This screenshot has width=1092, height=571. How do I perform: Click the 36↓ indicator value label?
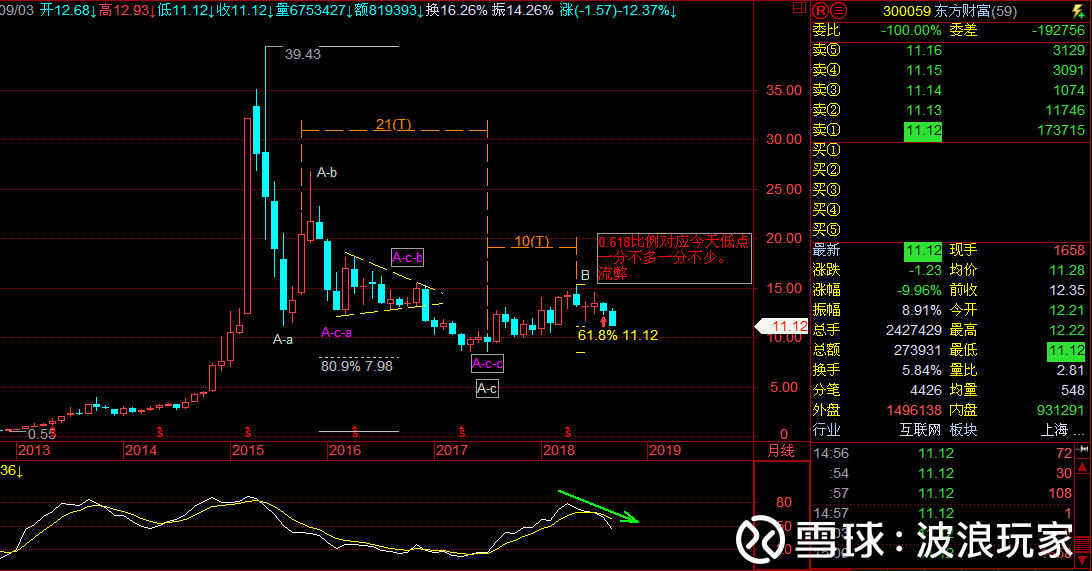coord(12,471)
